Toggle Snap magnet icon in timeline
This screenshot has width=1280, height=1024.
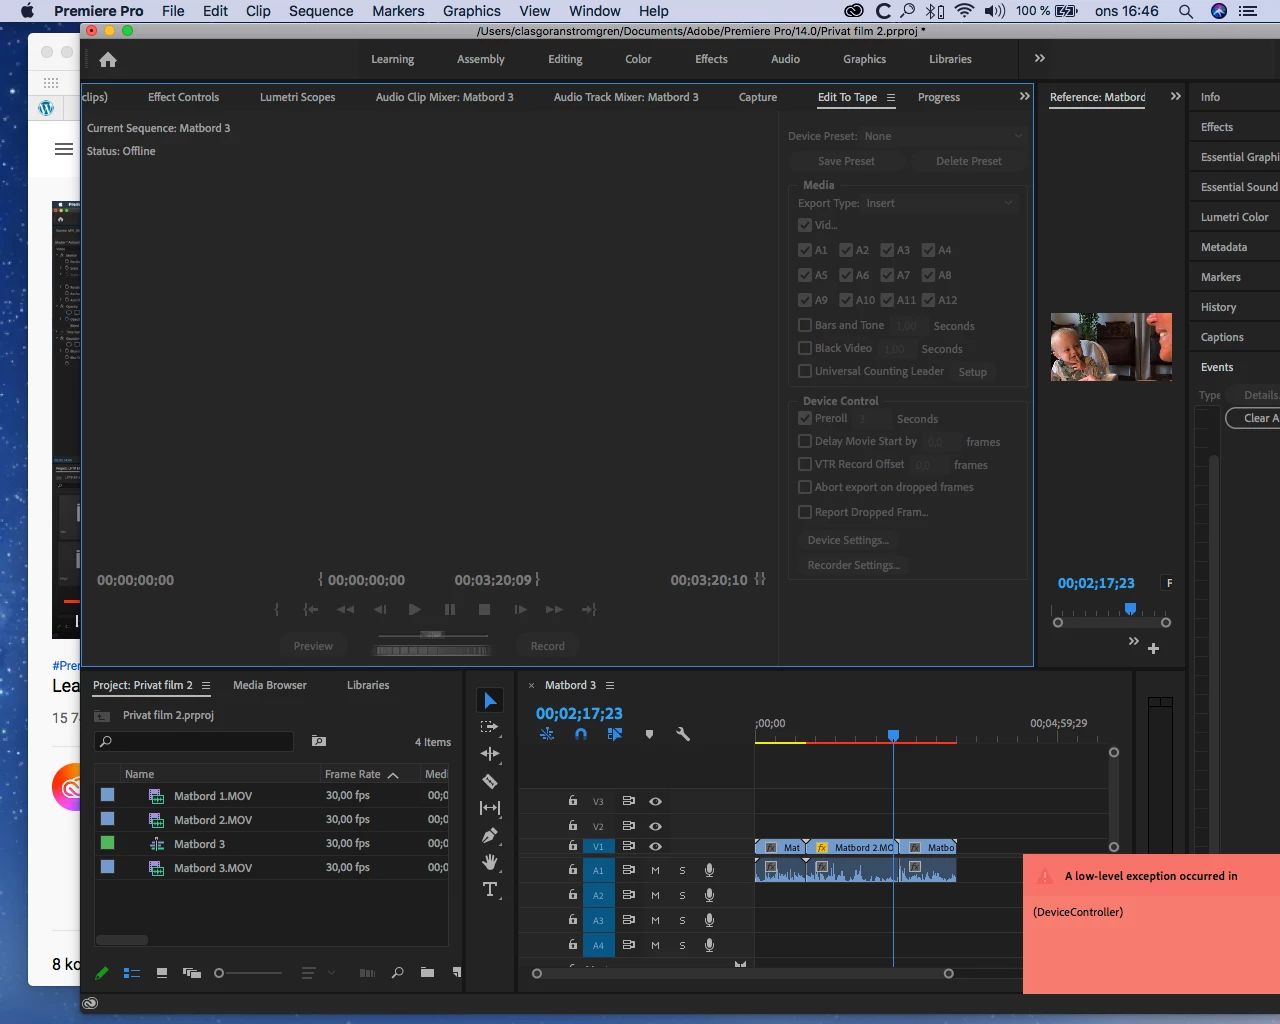click(x=581, y=734)
